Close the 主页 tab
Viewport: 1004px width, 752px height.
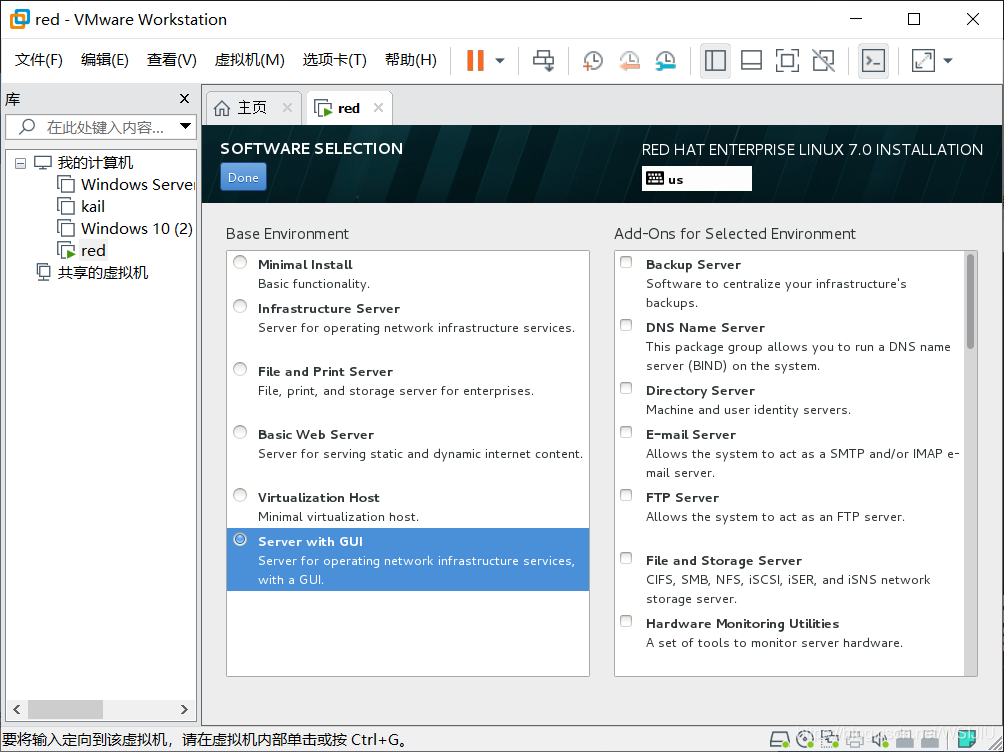click(x=287, y=108)
